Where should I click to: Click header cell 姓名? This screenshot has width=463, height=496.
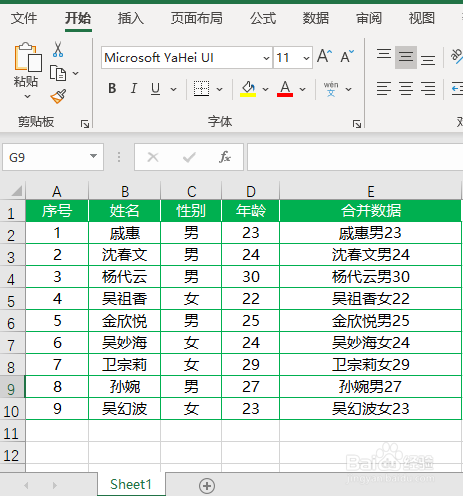124,211
